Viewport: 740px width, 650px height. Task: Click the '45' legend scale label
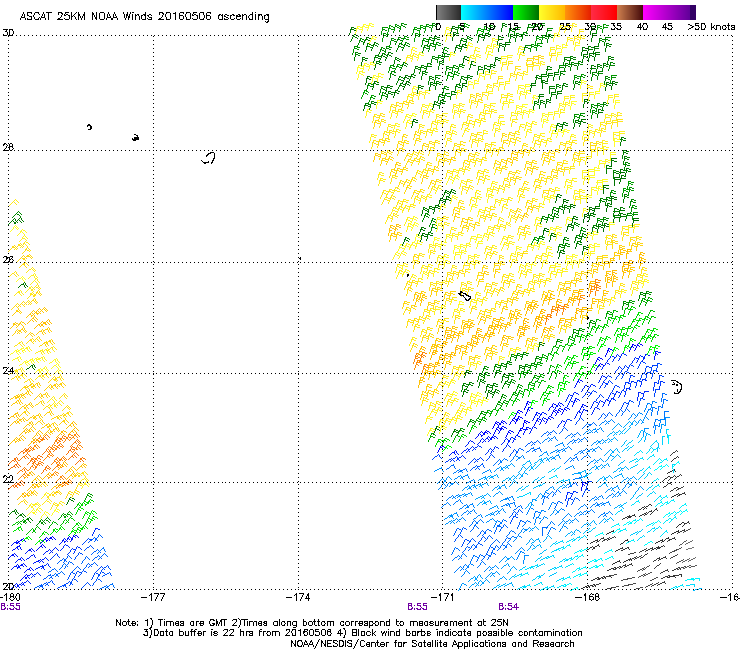667,27
